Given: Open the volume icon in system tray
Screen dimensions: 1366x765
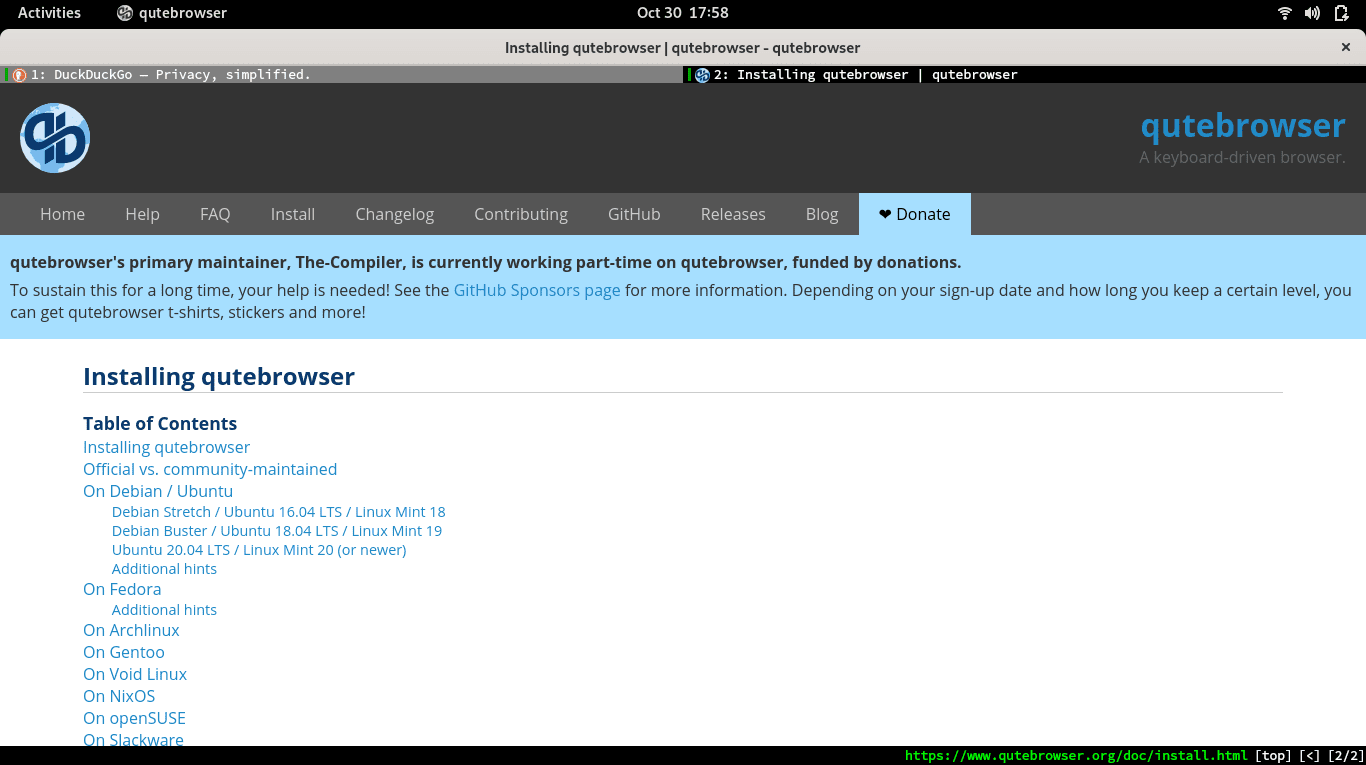Looking at the screenshot, I should (x=1313, y=13).
